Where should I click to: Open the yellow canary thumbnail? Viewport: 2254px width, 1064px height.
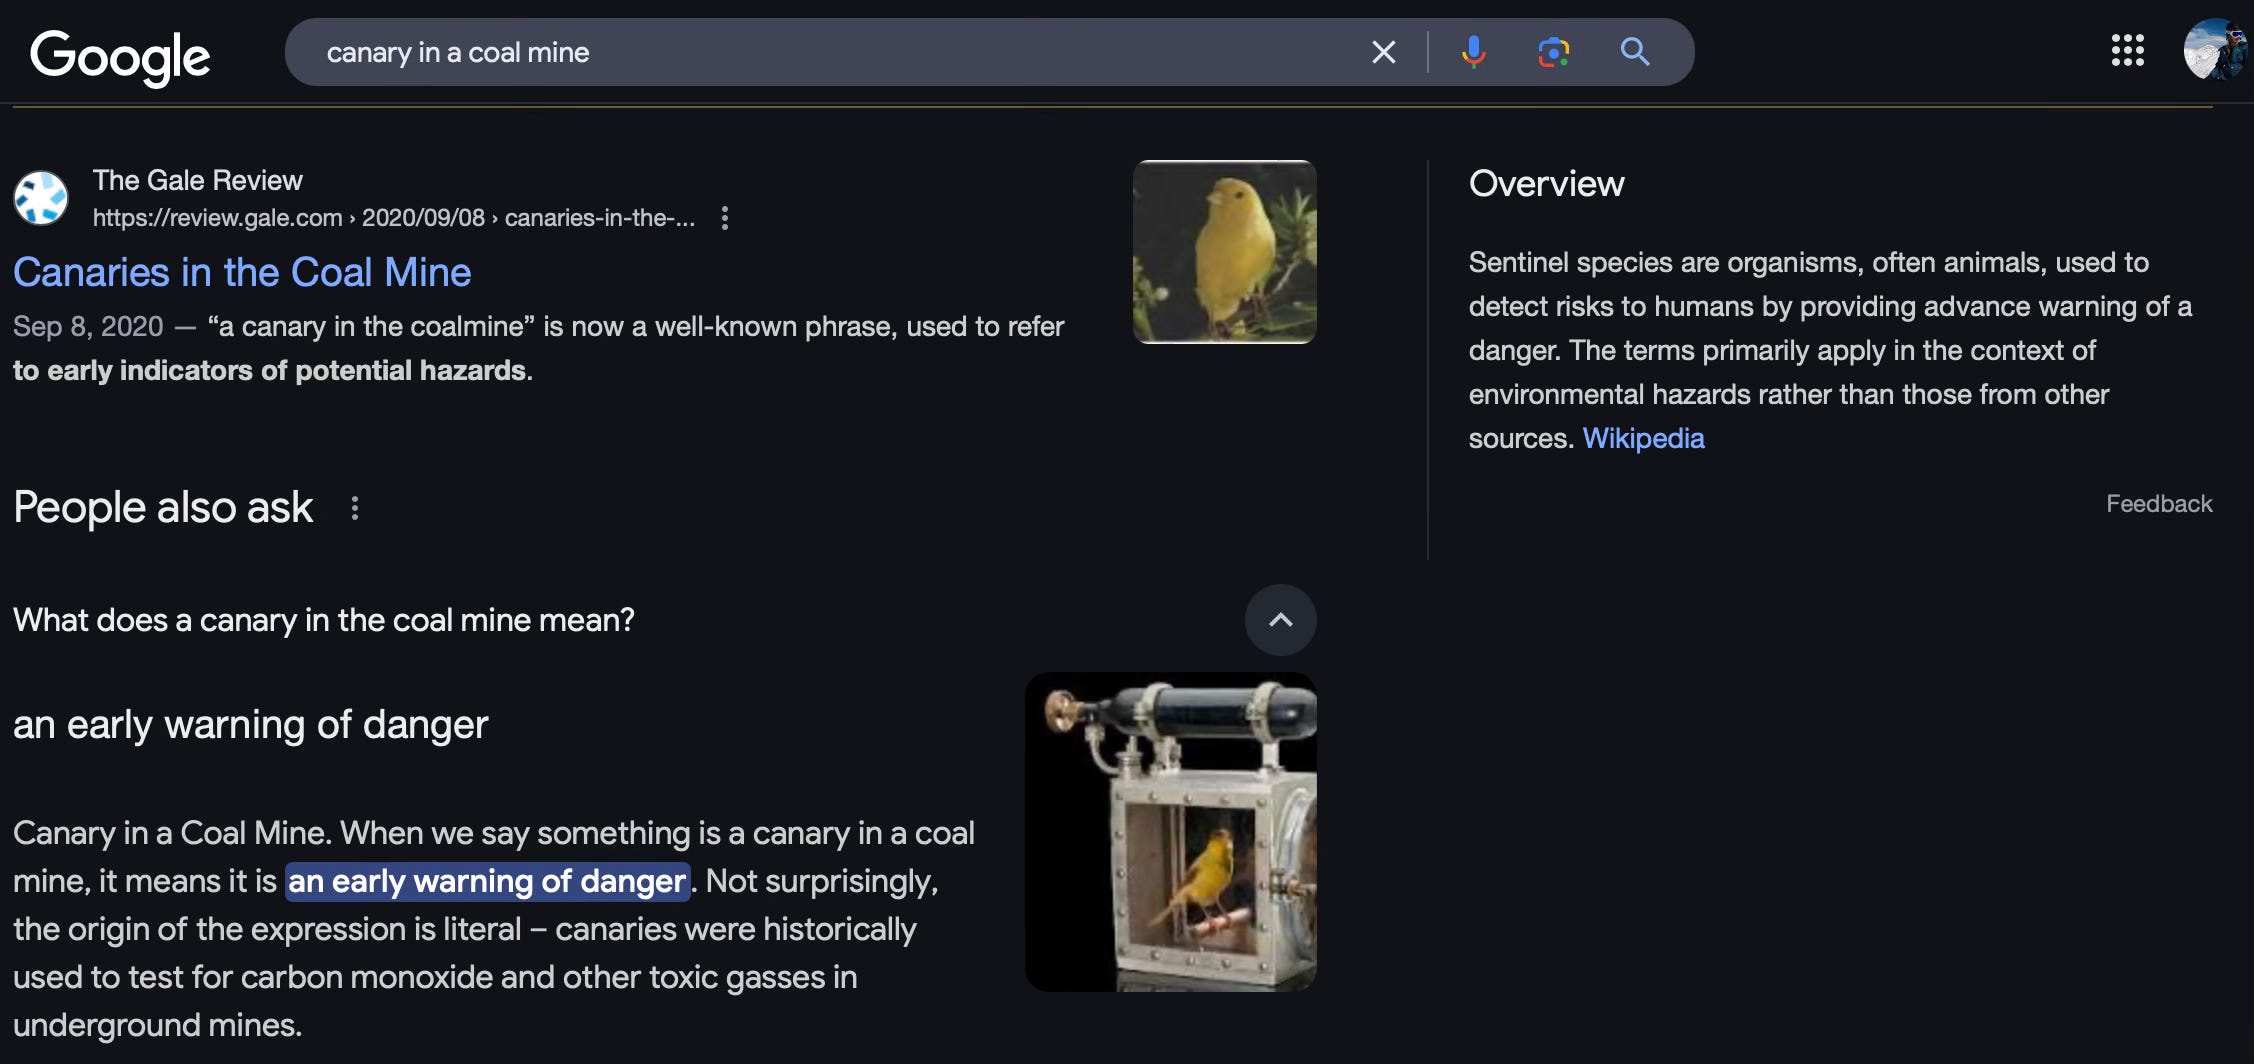click(x=1224, y=252)
